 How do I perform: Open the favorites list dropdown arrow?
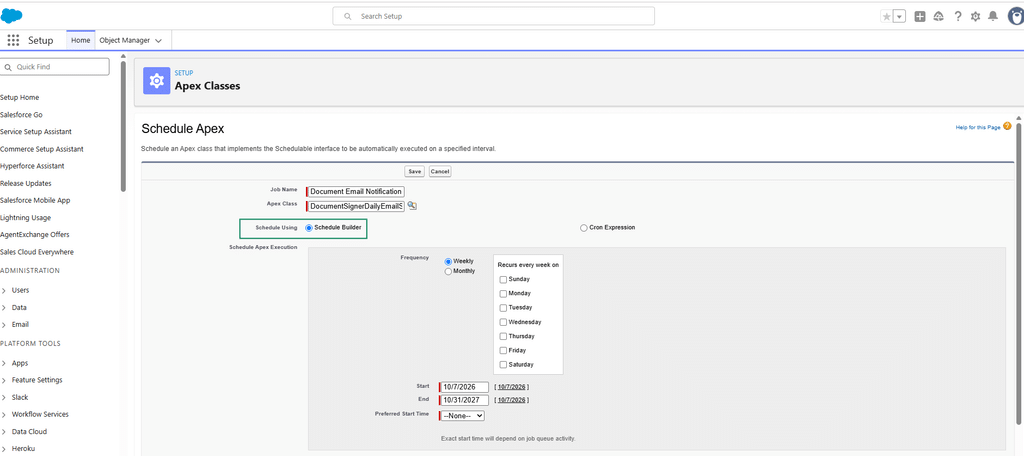pyautogui.click(x=900, y=17)
